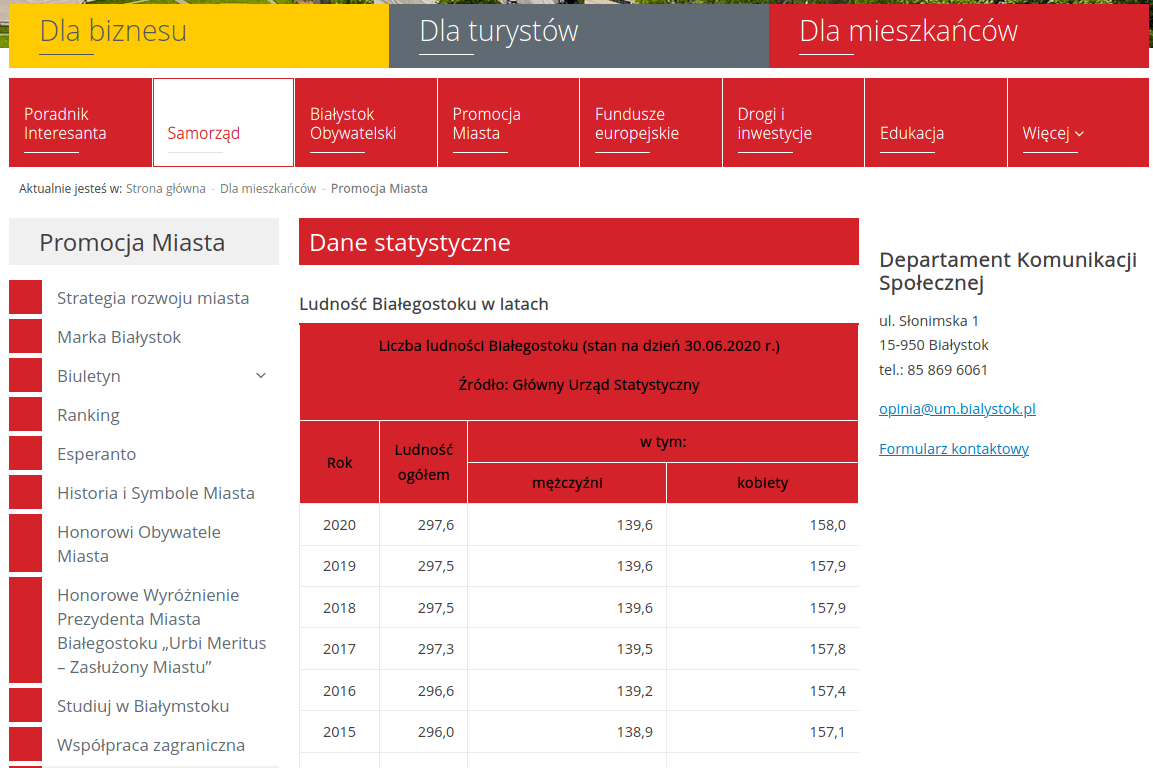The height and width of the screenshot is (768, 1153).
Task: Click the Departament Komunikacji Społecznej heading
Action: (1008, 271)
